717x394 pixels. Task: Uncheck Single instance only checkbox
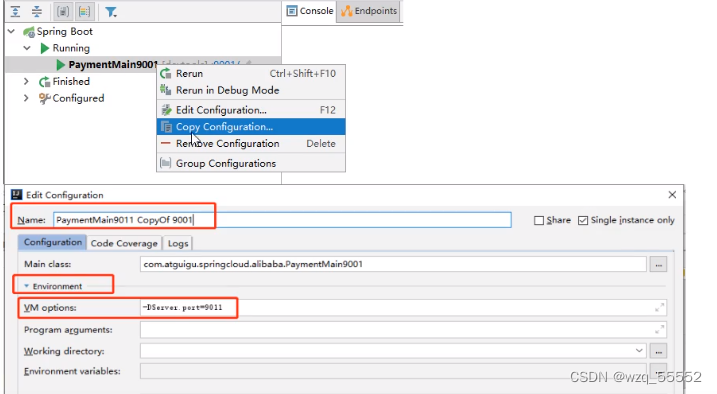583,221
